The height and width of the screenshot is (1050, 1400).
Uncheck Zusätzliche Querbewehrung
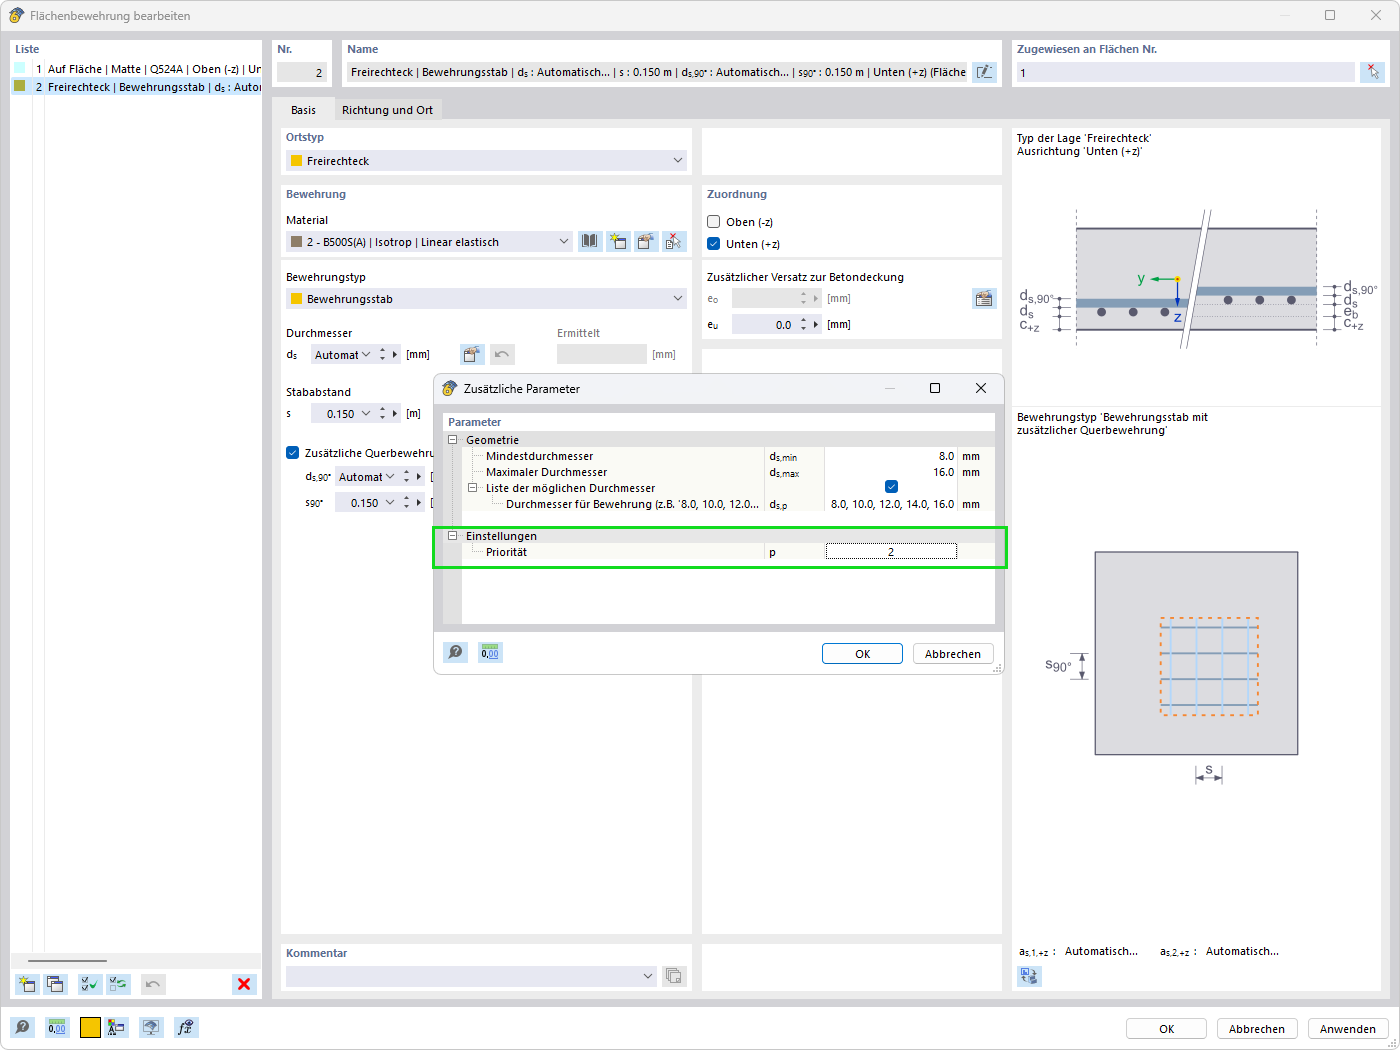292,452
